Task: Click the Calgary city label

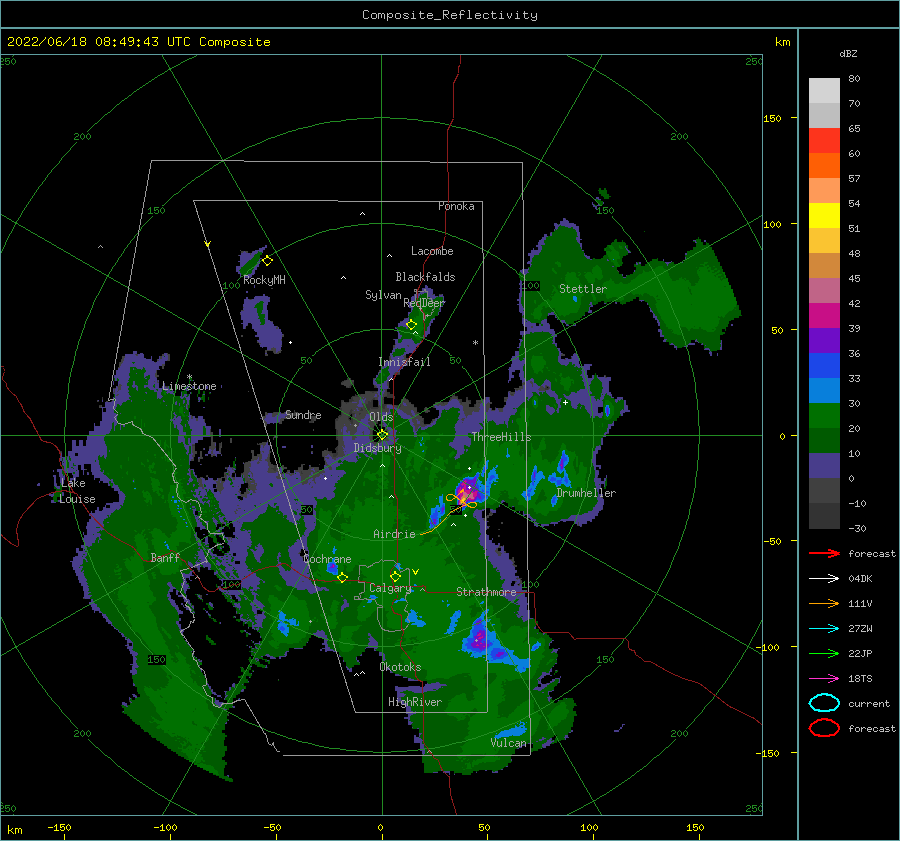Action: pyautogui.click(x=390, y=588)
